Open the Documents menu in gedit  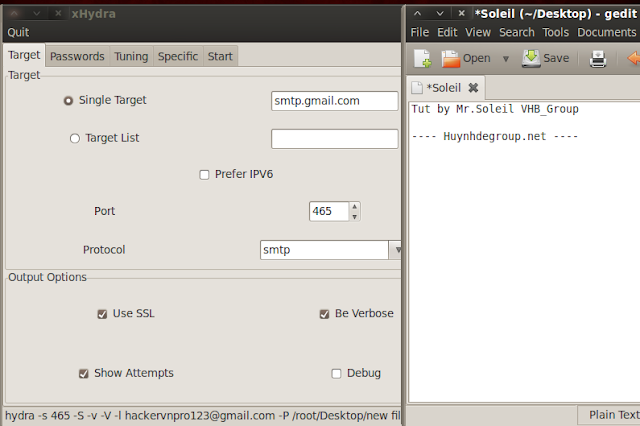(607, 32)
